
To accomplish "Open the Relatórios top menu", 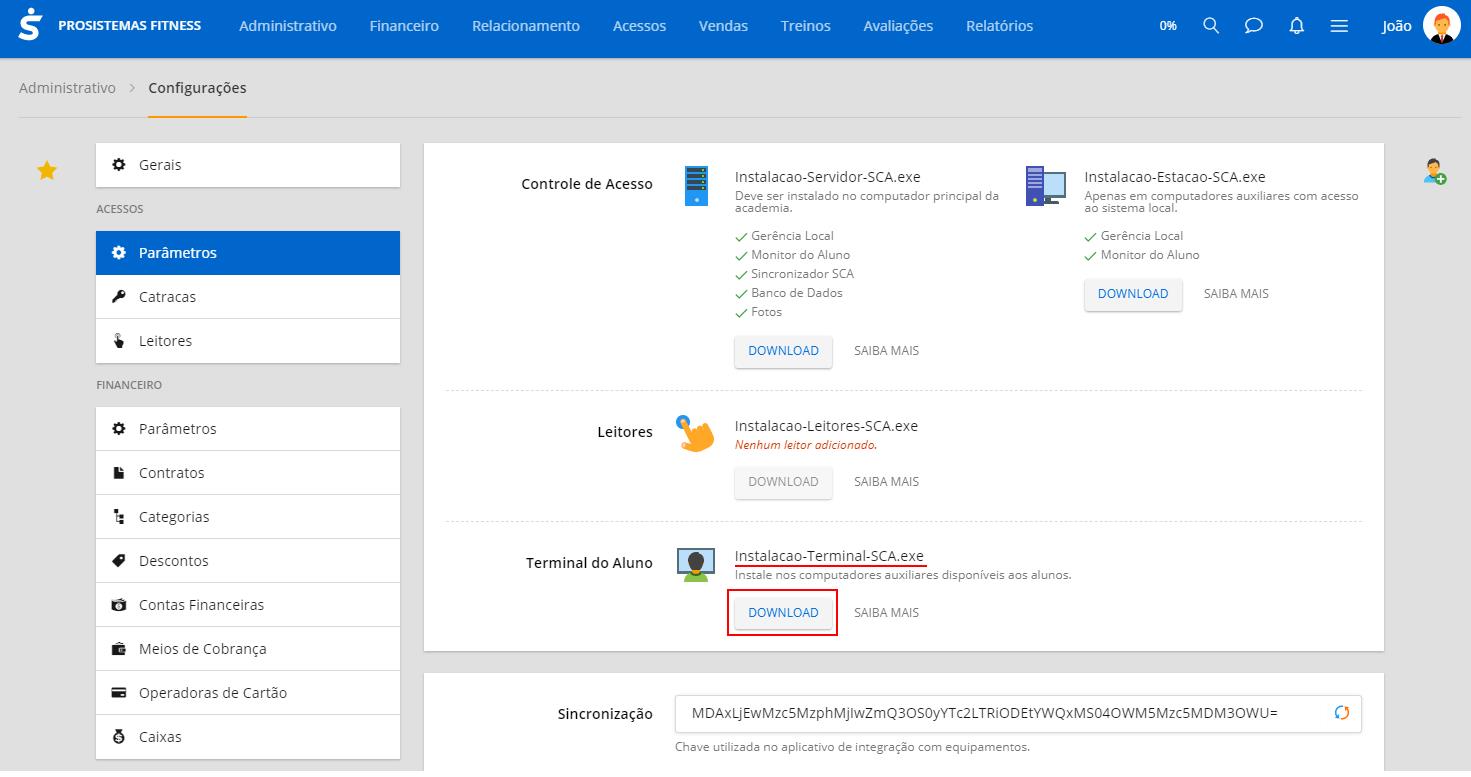I will coord(1000,26).
